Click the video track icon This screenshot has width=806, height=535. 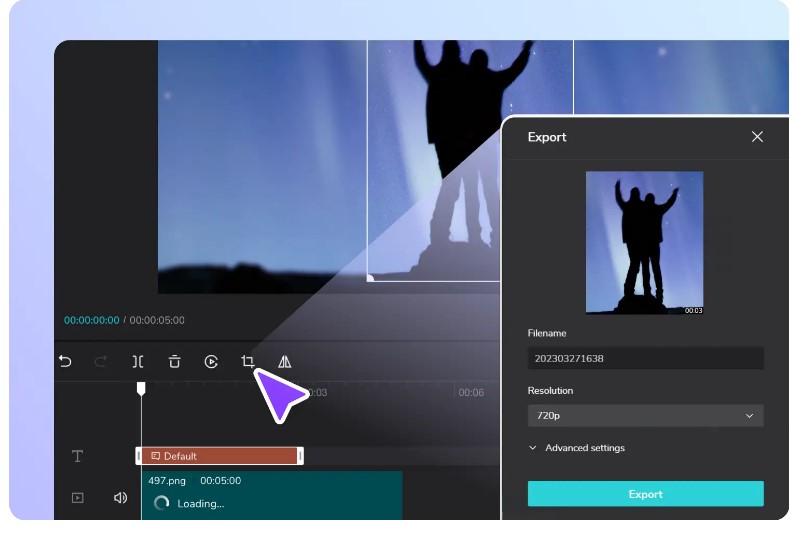[x=78, y=497]
